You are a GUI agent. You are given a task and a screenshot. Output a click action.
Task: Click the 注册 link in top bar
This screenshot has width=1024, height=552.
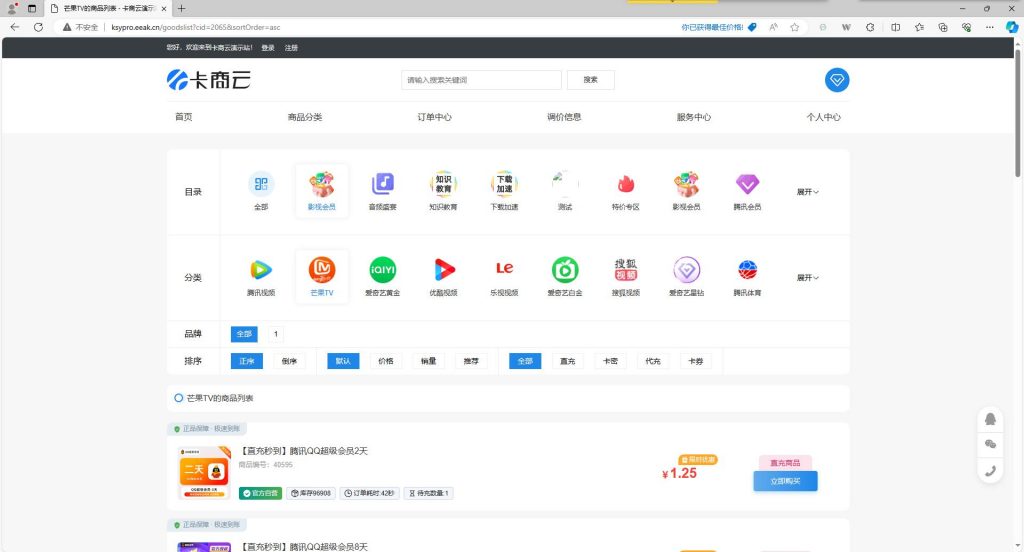click(291, 48)
